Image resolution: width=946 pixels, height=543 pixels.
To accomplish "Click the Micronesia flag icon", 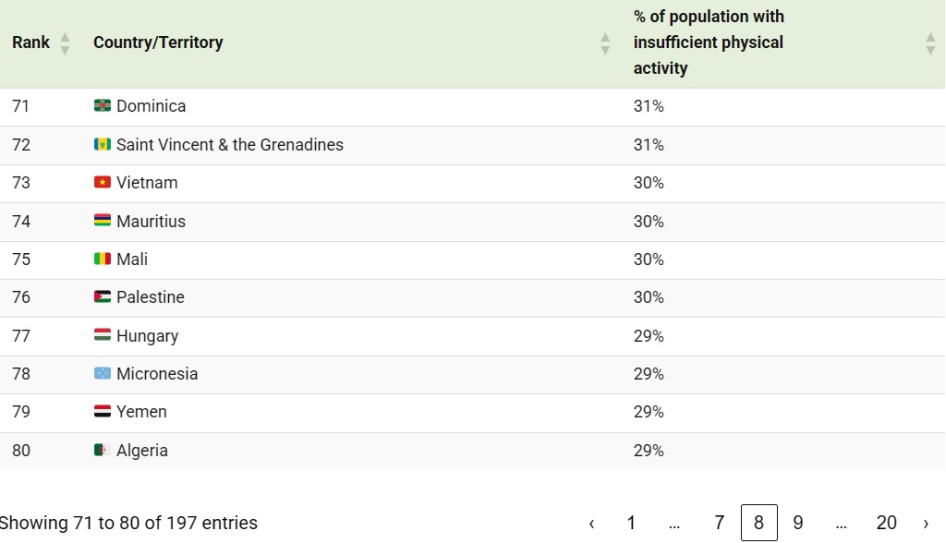I will point(102,373).
